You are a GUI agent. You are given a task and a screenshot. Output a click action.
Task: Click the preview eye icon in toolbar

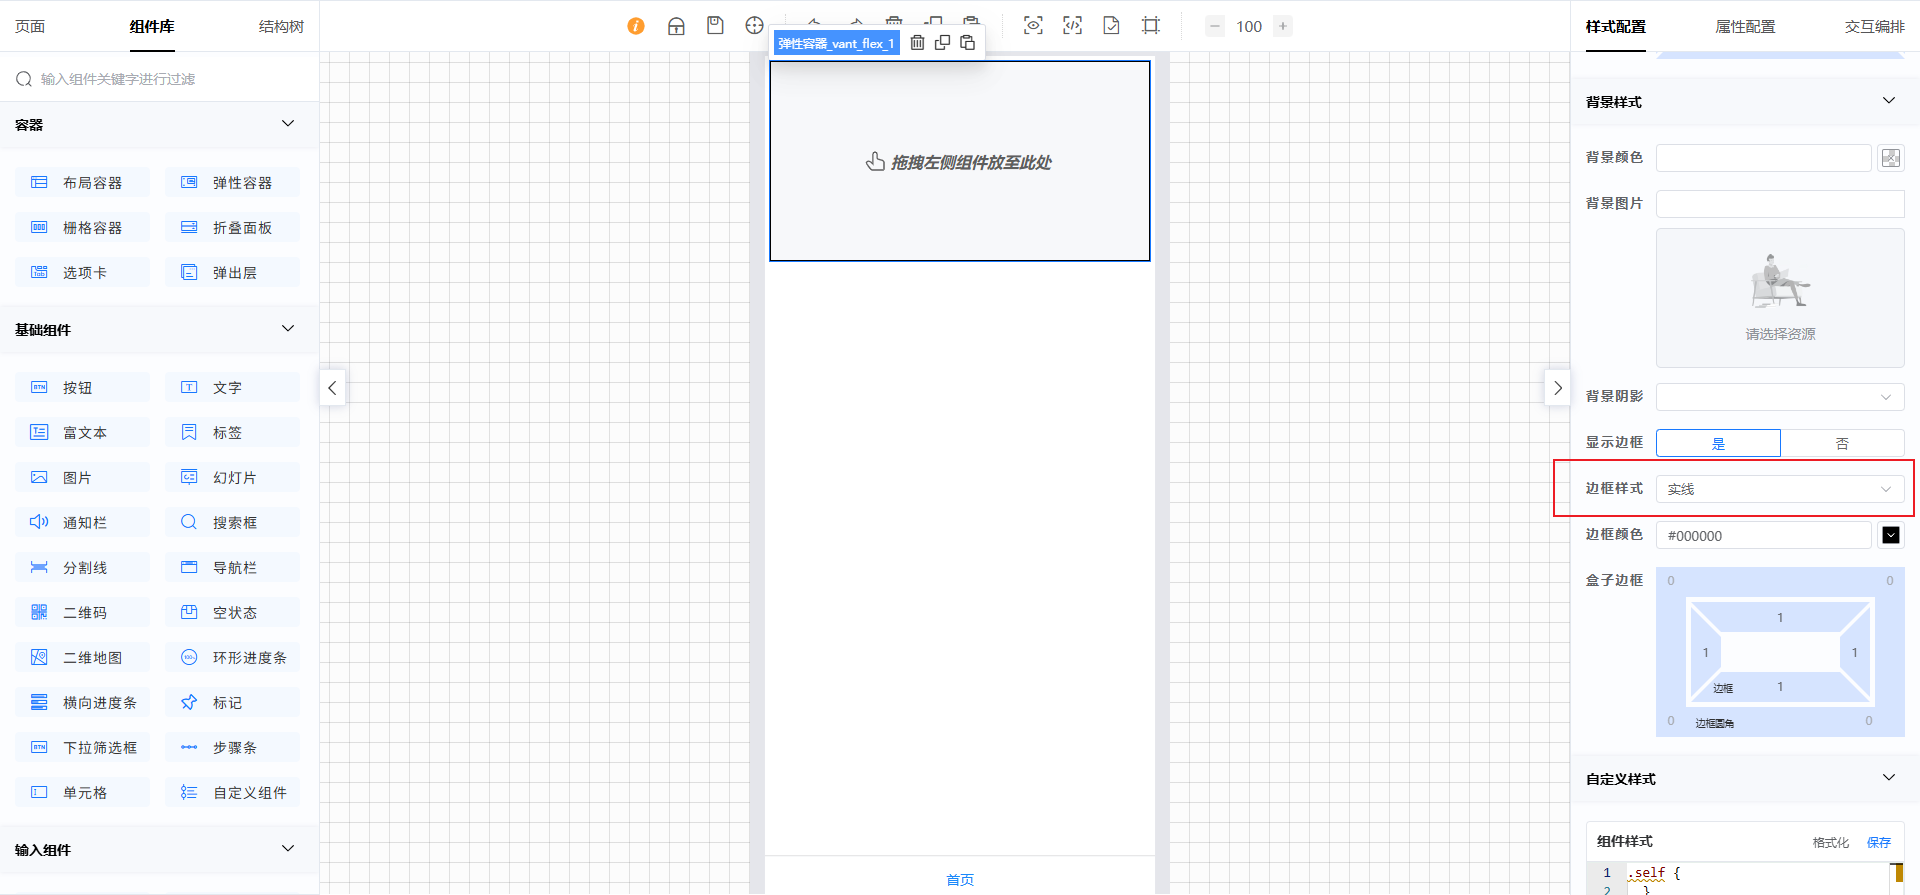pos(1033,26)
